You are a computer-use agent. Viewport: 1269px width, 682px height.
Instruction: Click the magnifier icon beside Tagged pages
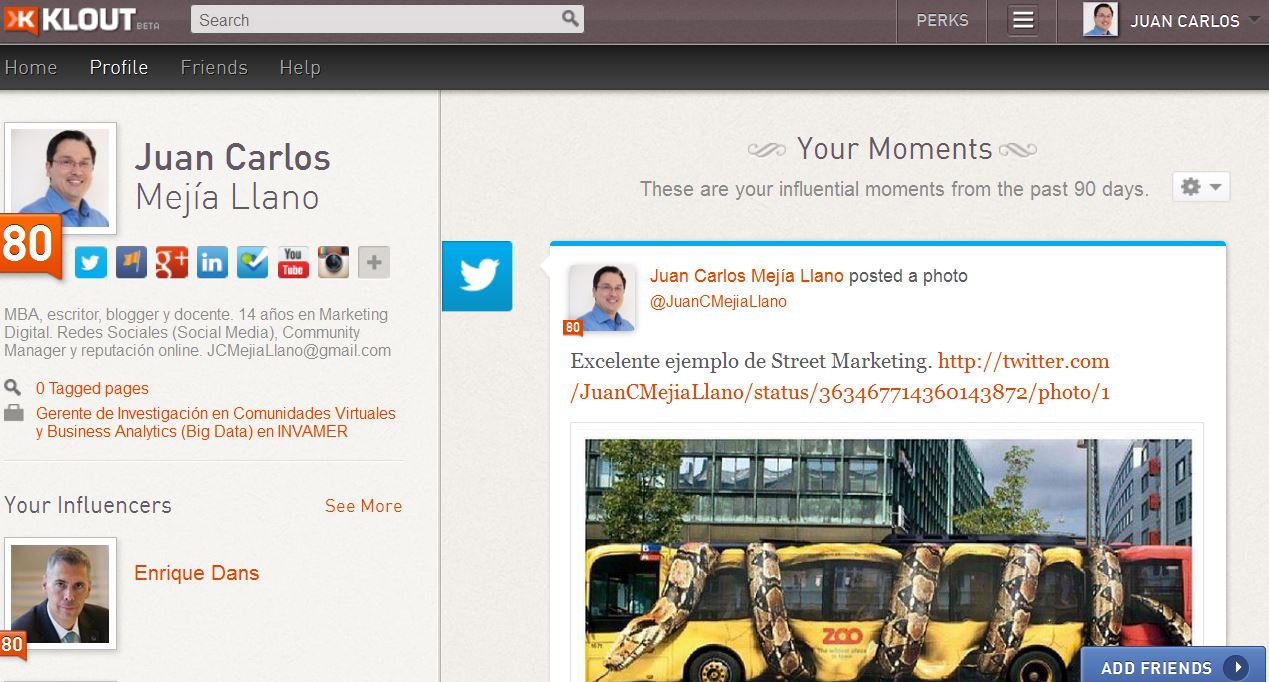coord(13,388)
